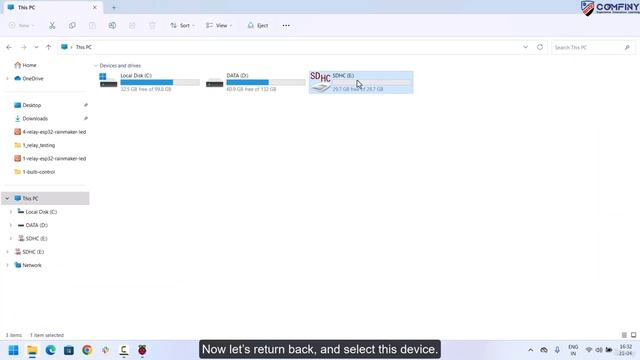Expand the OneDrive tree node

pyautogui.click(x=7, y=78)
